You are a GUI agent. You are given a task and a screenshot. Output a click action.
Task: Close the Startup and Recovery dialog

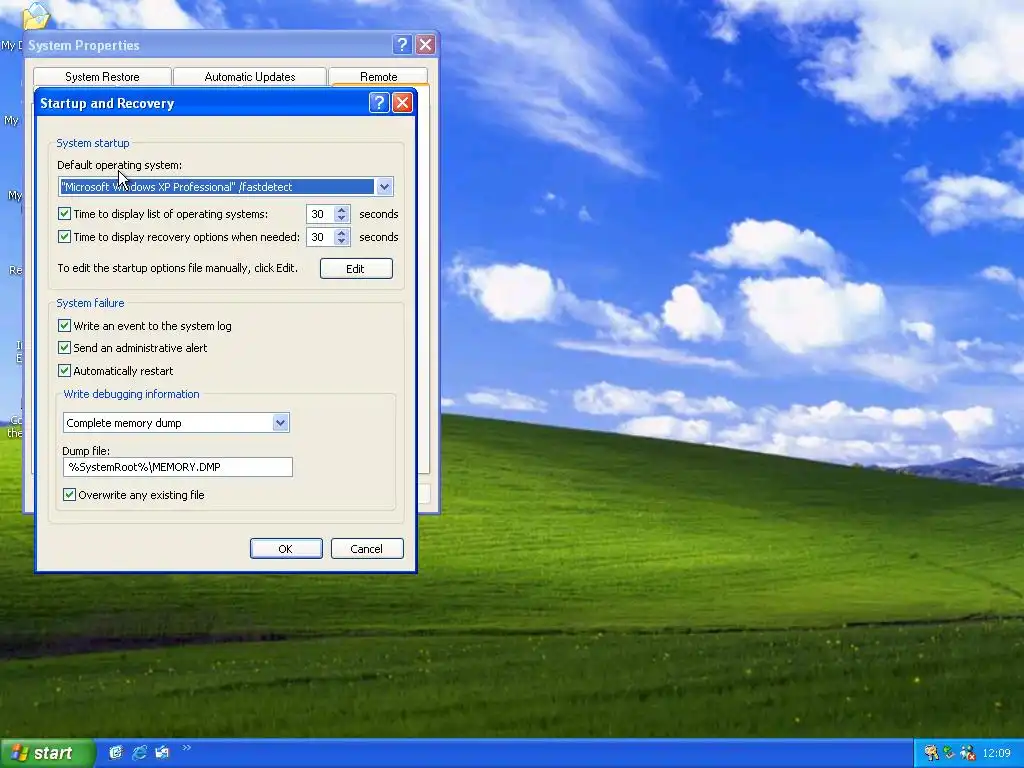(x=402, y=103)
